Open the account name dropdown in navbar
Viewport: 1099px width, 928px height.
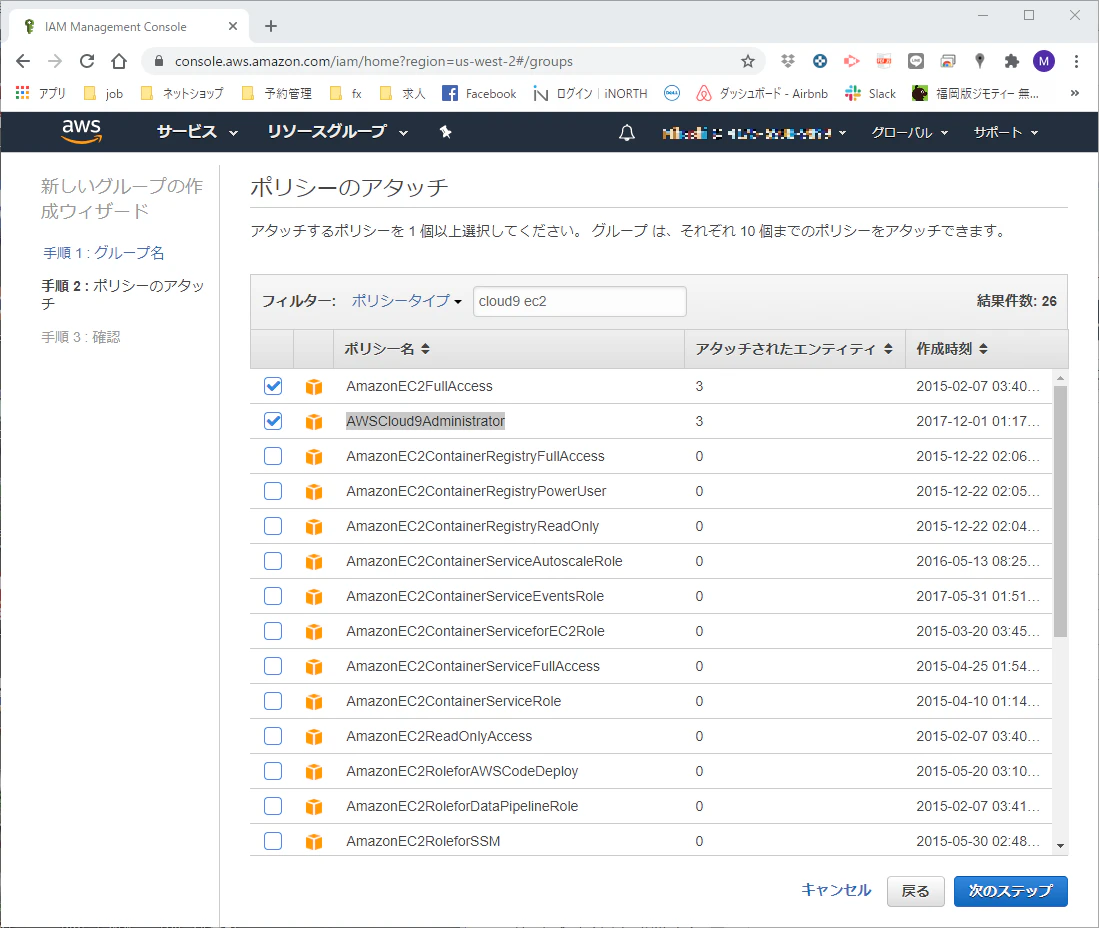tap(754, 132)
